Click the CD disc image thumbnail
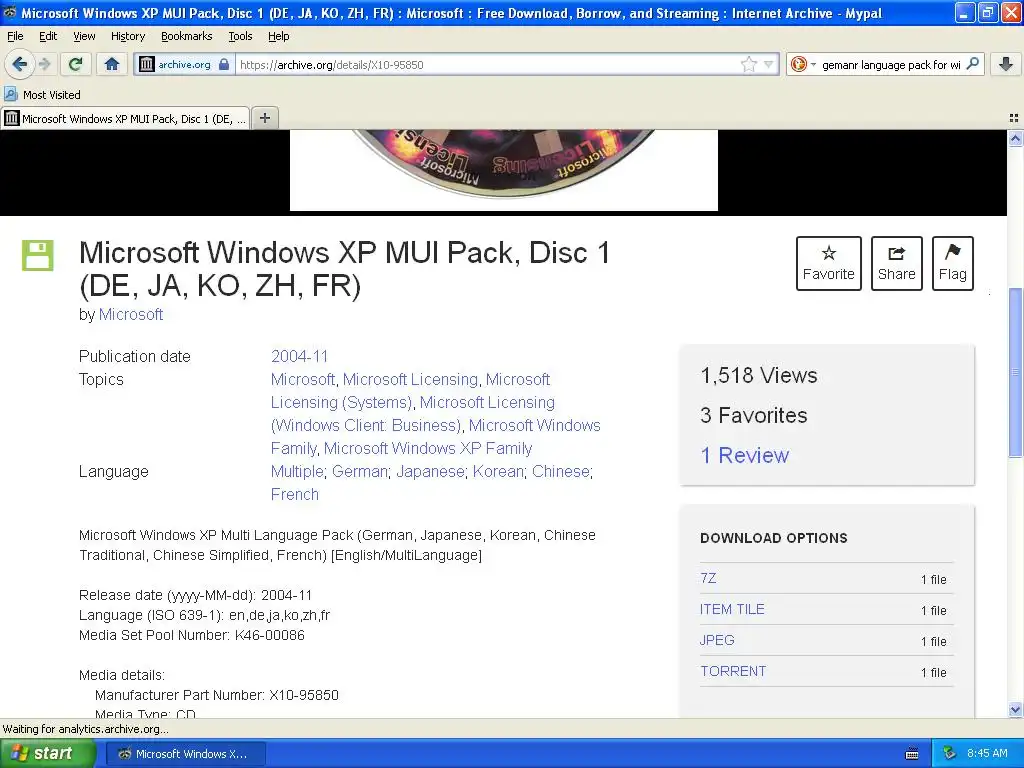1024x768 pixels. 504,170
